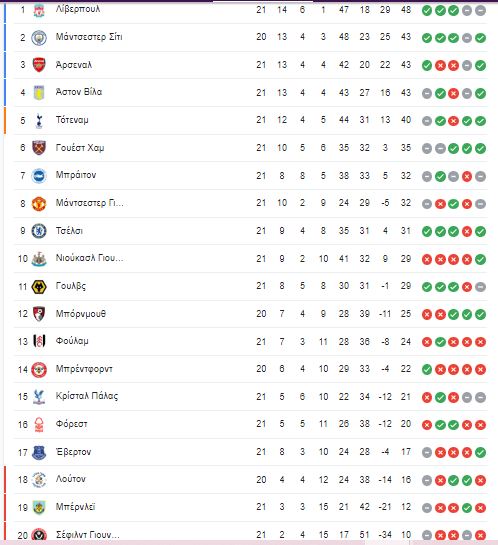Open the Κρίσταλ Πάλας team page
Image resolution: width=498 pixels, height=545 pixels.
tap(87, 396)
